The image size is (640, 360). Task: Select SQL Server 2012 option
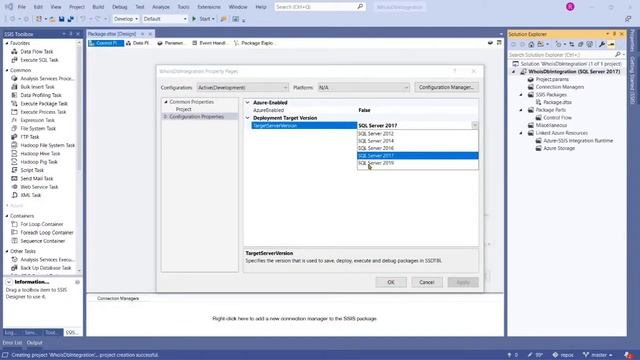tap(418, 133)
